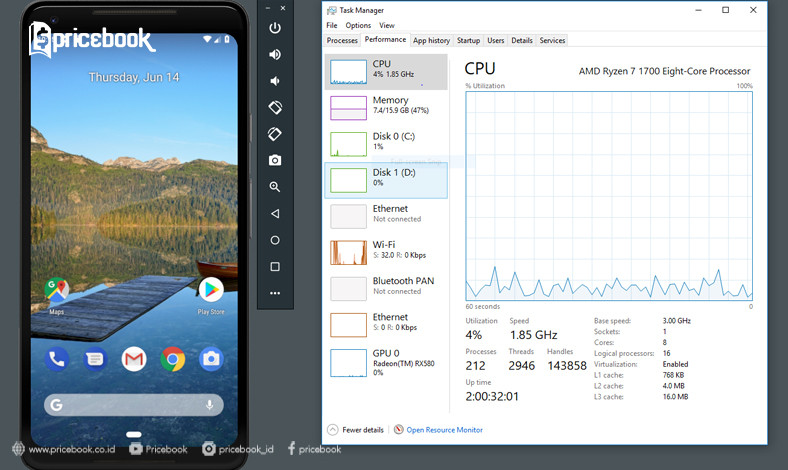788x470 pixels.
Task: Click the up time value 2:00:32:01
Action: 492,397
